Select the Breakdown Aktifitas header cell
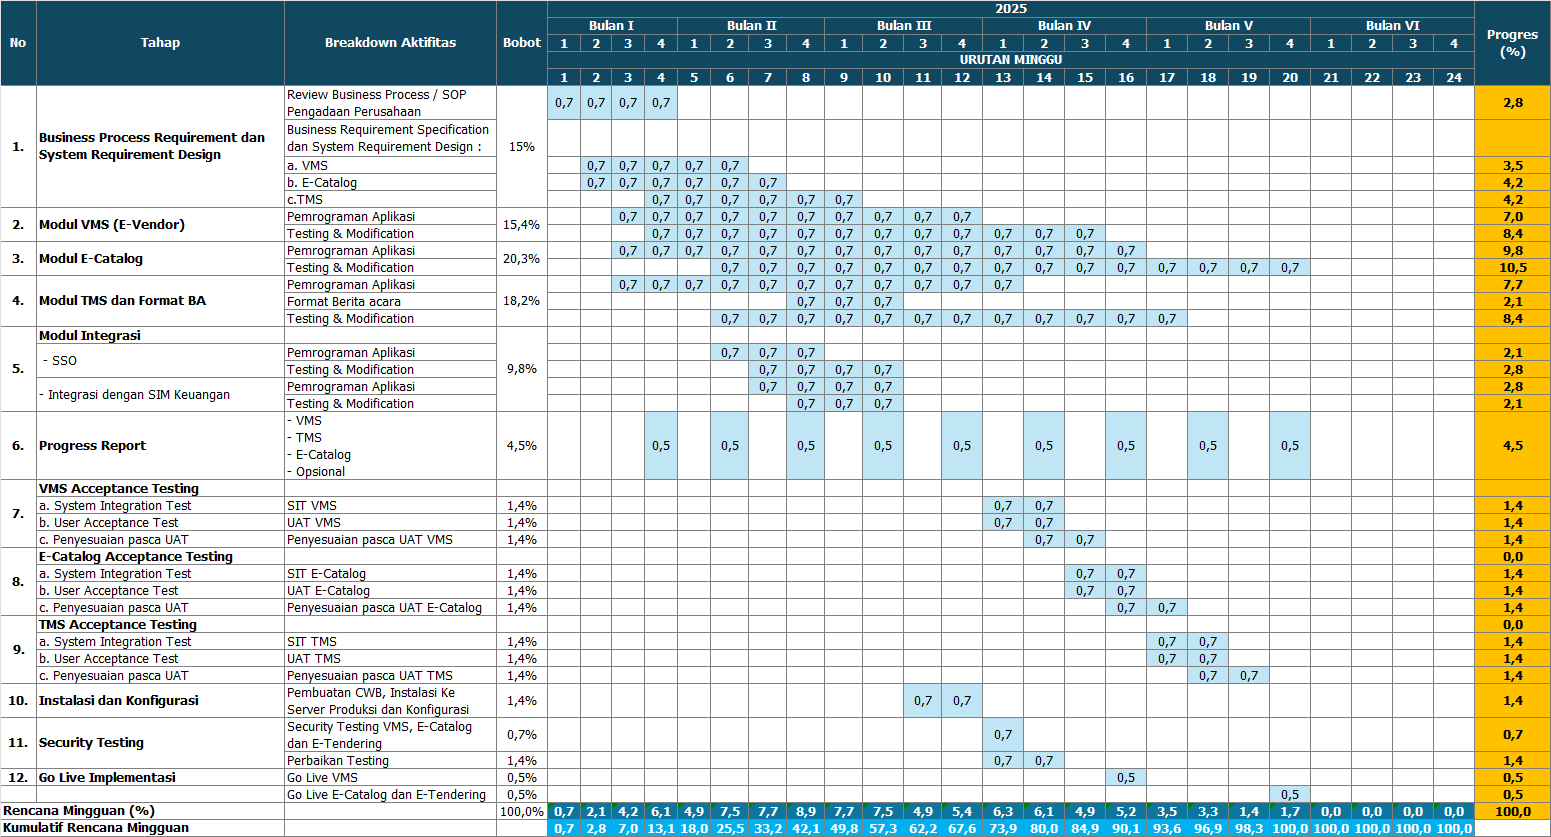Viewport: 1551px width, 837px height. pos(390,43)
